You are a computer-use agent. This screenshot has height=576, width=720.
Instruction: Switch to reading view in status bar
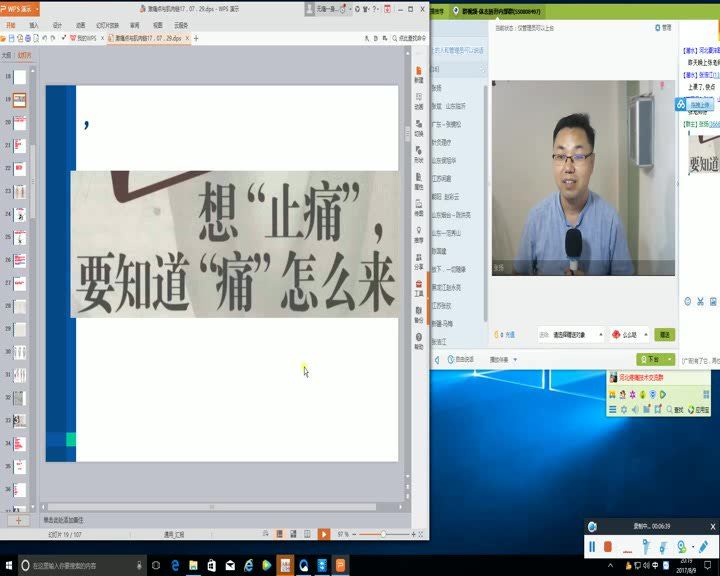click(307, 534)
